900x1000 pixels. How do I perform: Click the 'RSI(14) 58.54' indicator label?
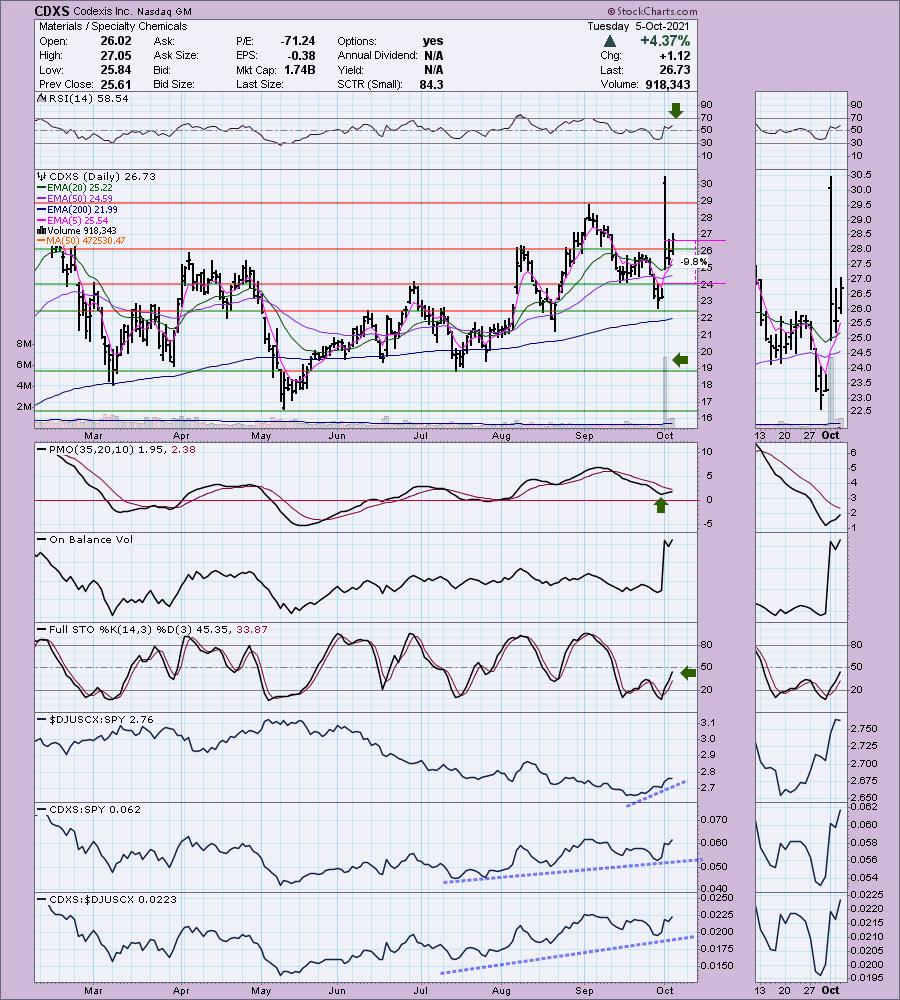pos(88,98)
